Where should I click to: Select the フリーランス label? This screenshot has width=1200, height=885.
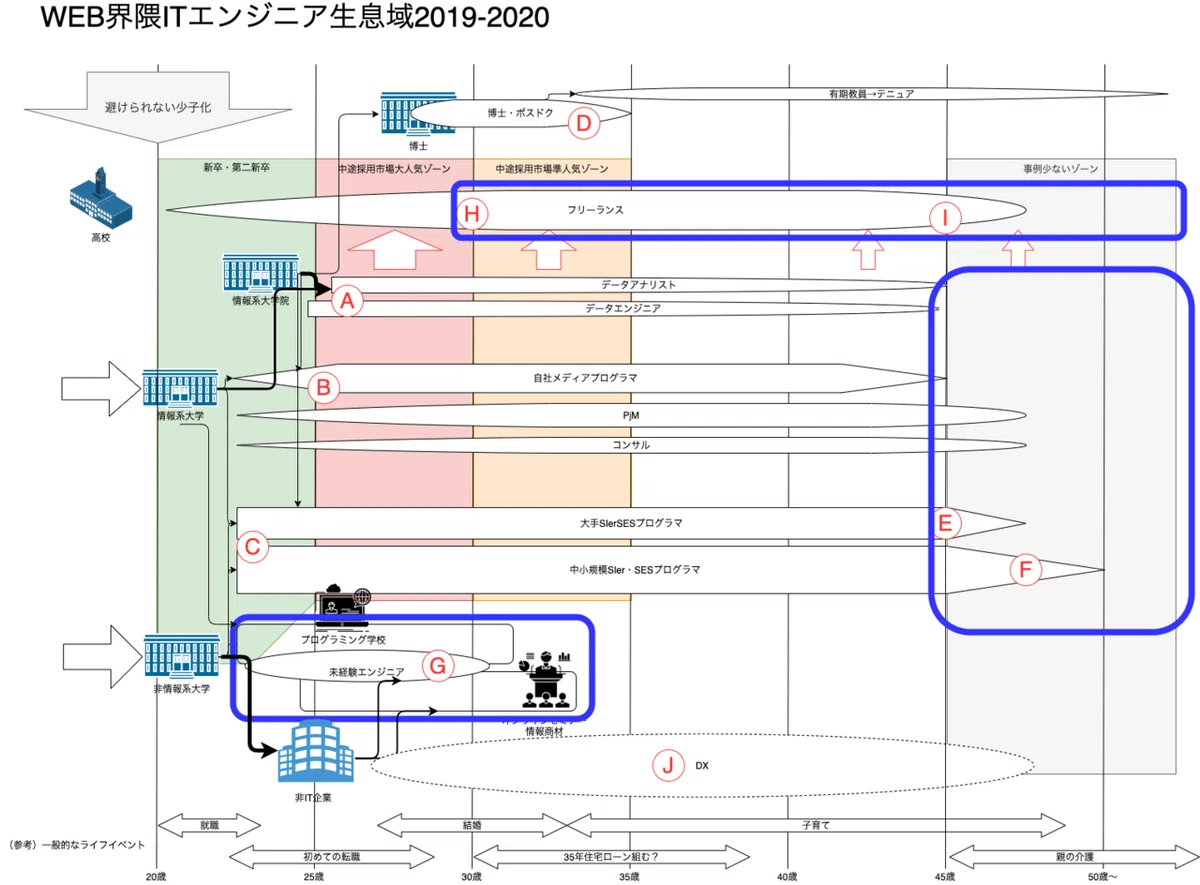pos(594,211)
